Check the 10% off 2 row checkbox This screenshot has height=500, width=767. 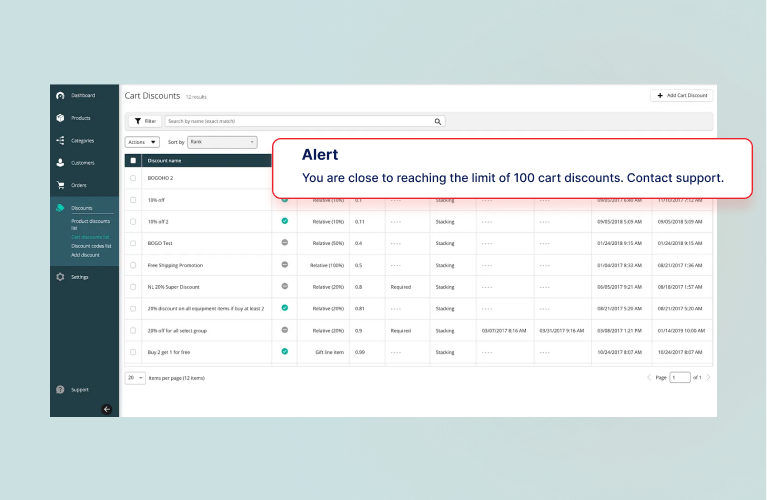(133, 222)
